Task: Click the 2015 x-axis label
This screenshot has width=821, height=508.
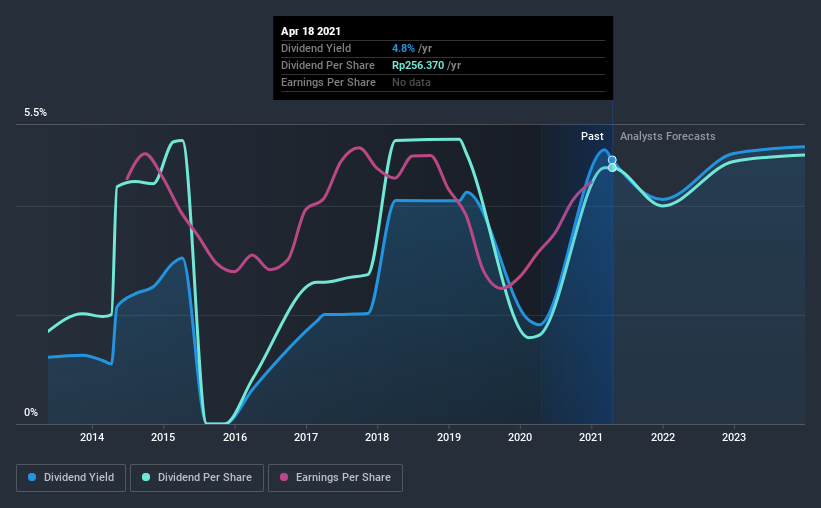Action: (163, 437)
